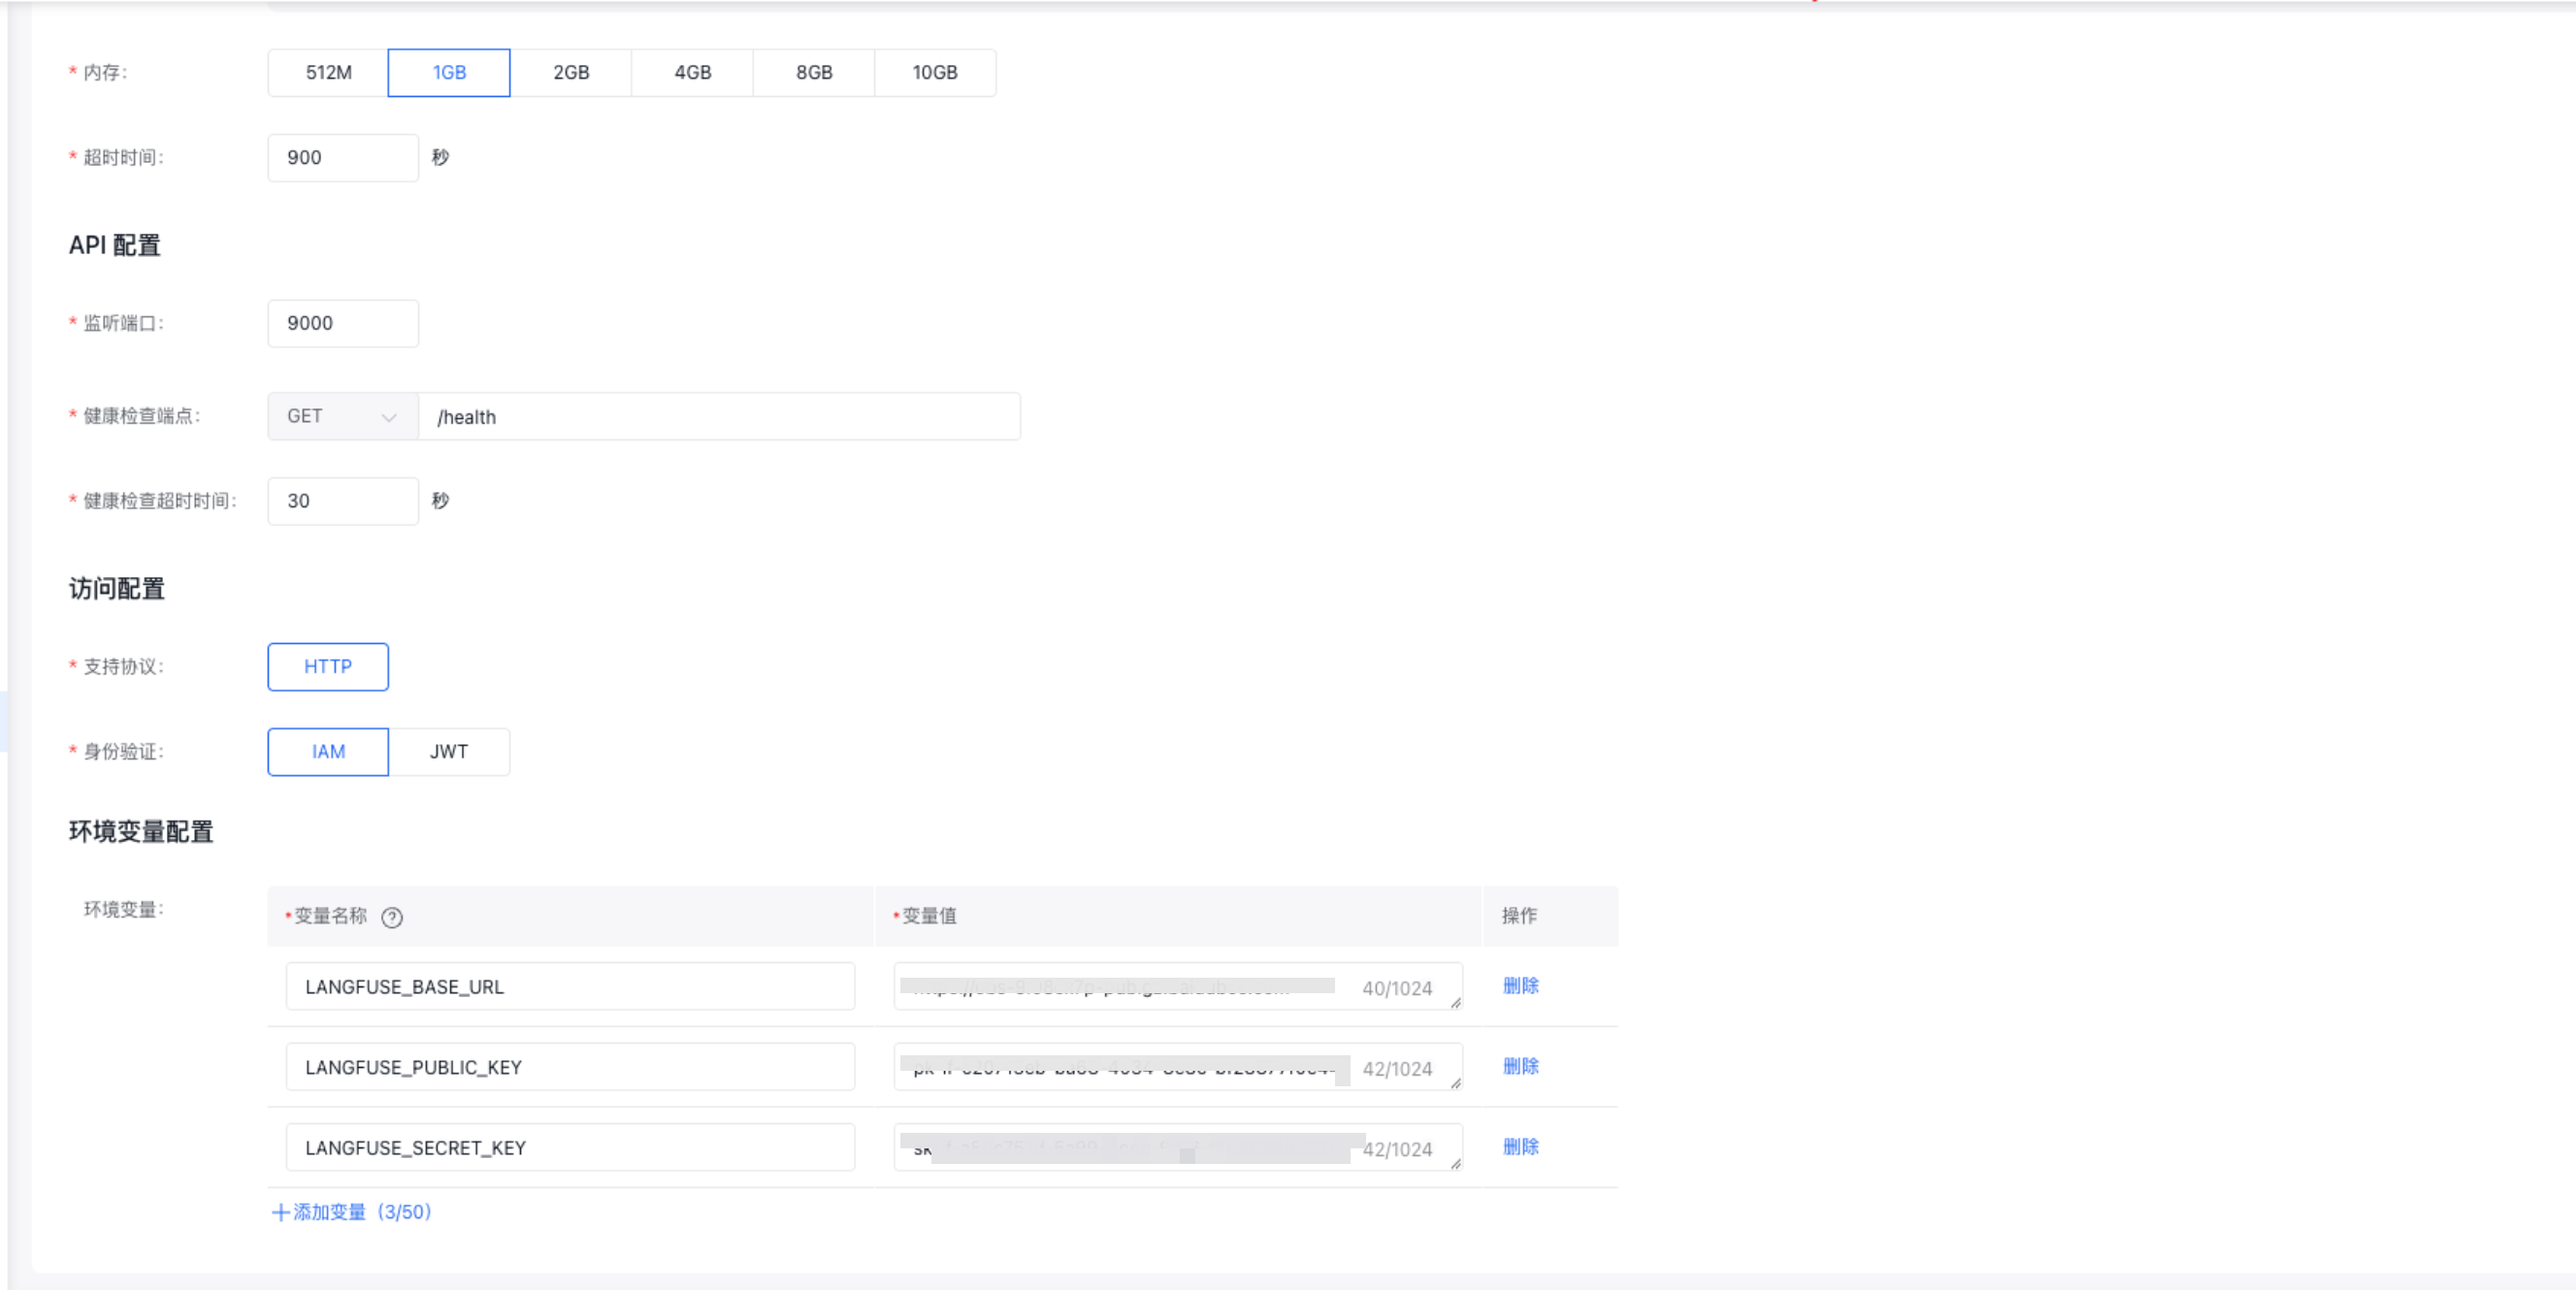The width and height of the screenshot is (2576, 1290).
Task: Click the health check timeout field 30
Action: (x=342, y=501)
